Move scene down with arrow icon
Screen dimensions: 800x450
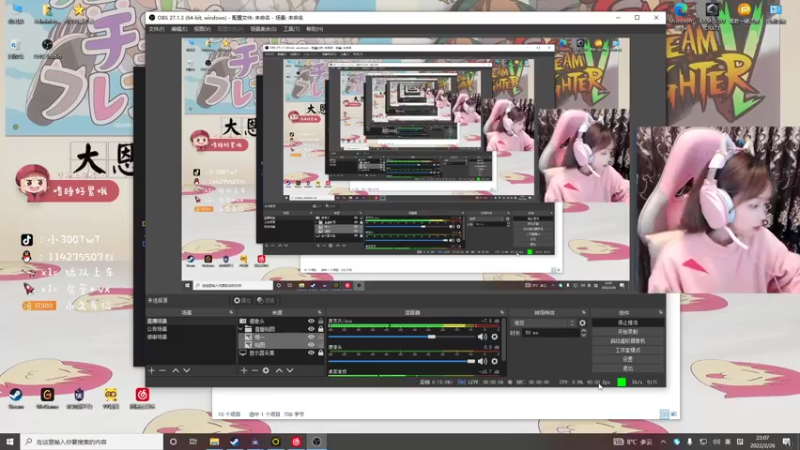(x=187, y=370)
